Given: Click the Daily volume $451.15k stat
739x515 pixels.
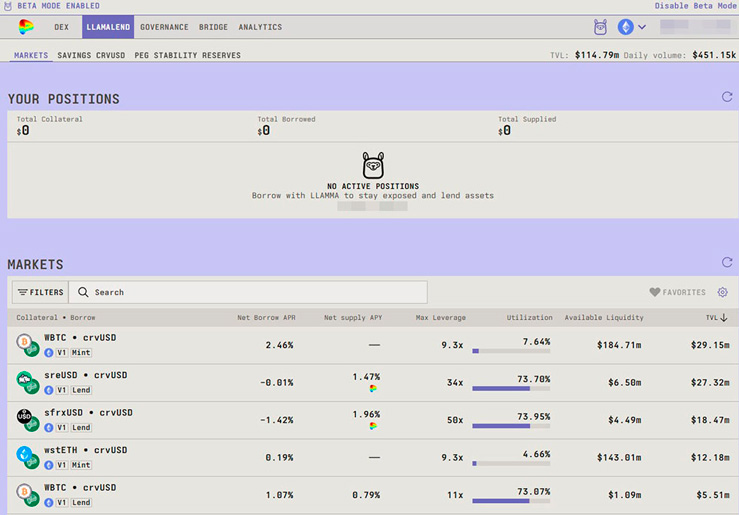Looking at the screenshot, I should (x=680, y=55).
